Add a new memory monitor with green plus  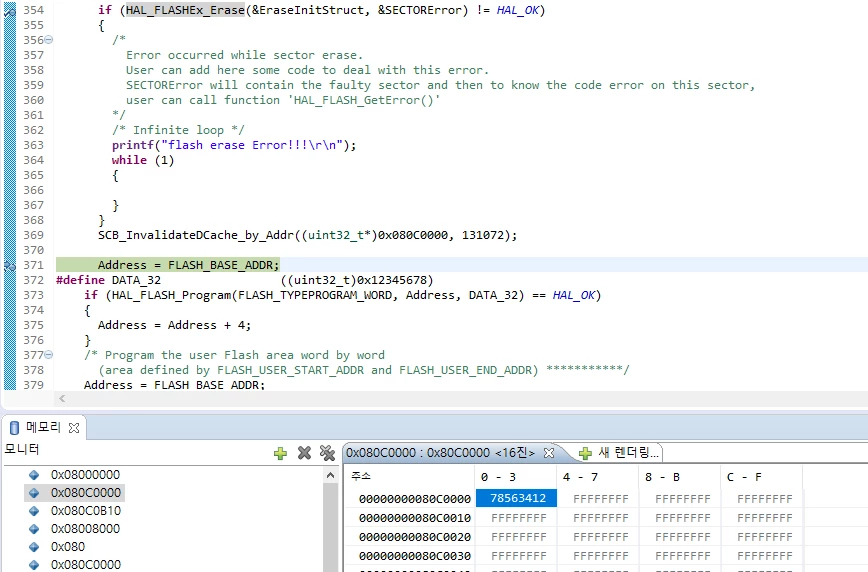click(x=280, y=454)
